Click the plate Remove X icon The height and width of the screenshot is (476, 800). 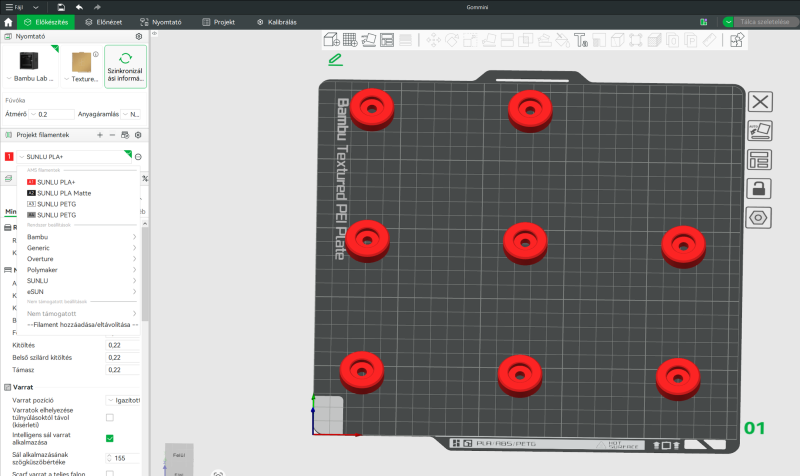(760, 102)
